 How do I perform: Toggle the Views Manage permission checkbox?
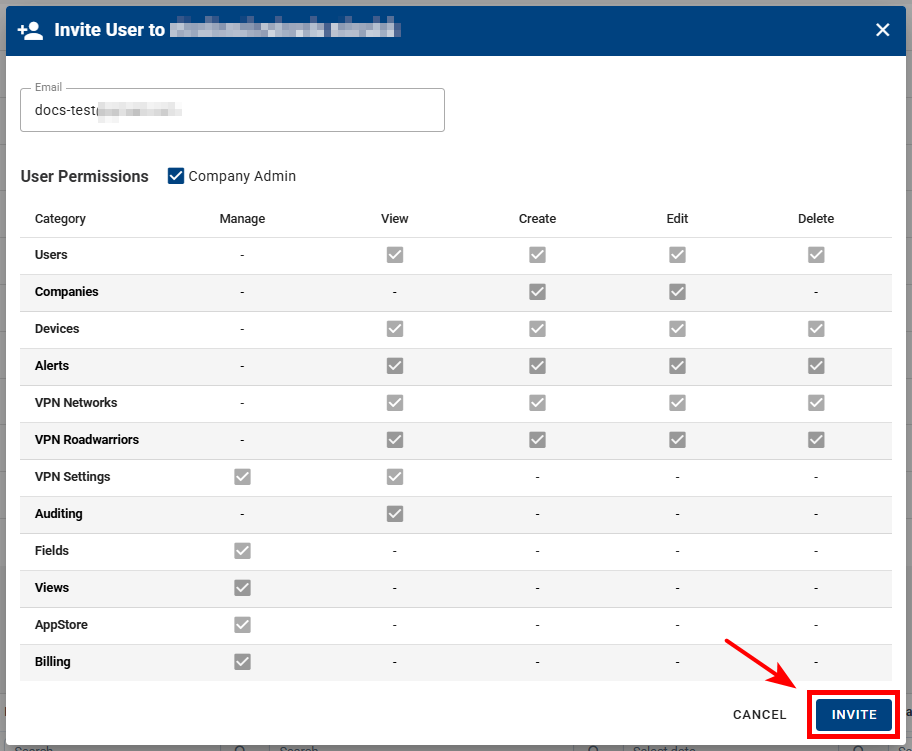pos(242,588)
